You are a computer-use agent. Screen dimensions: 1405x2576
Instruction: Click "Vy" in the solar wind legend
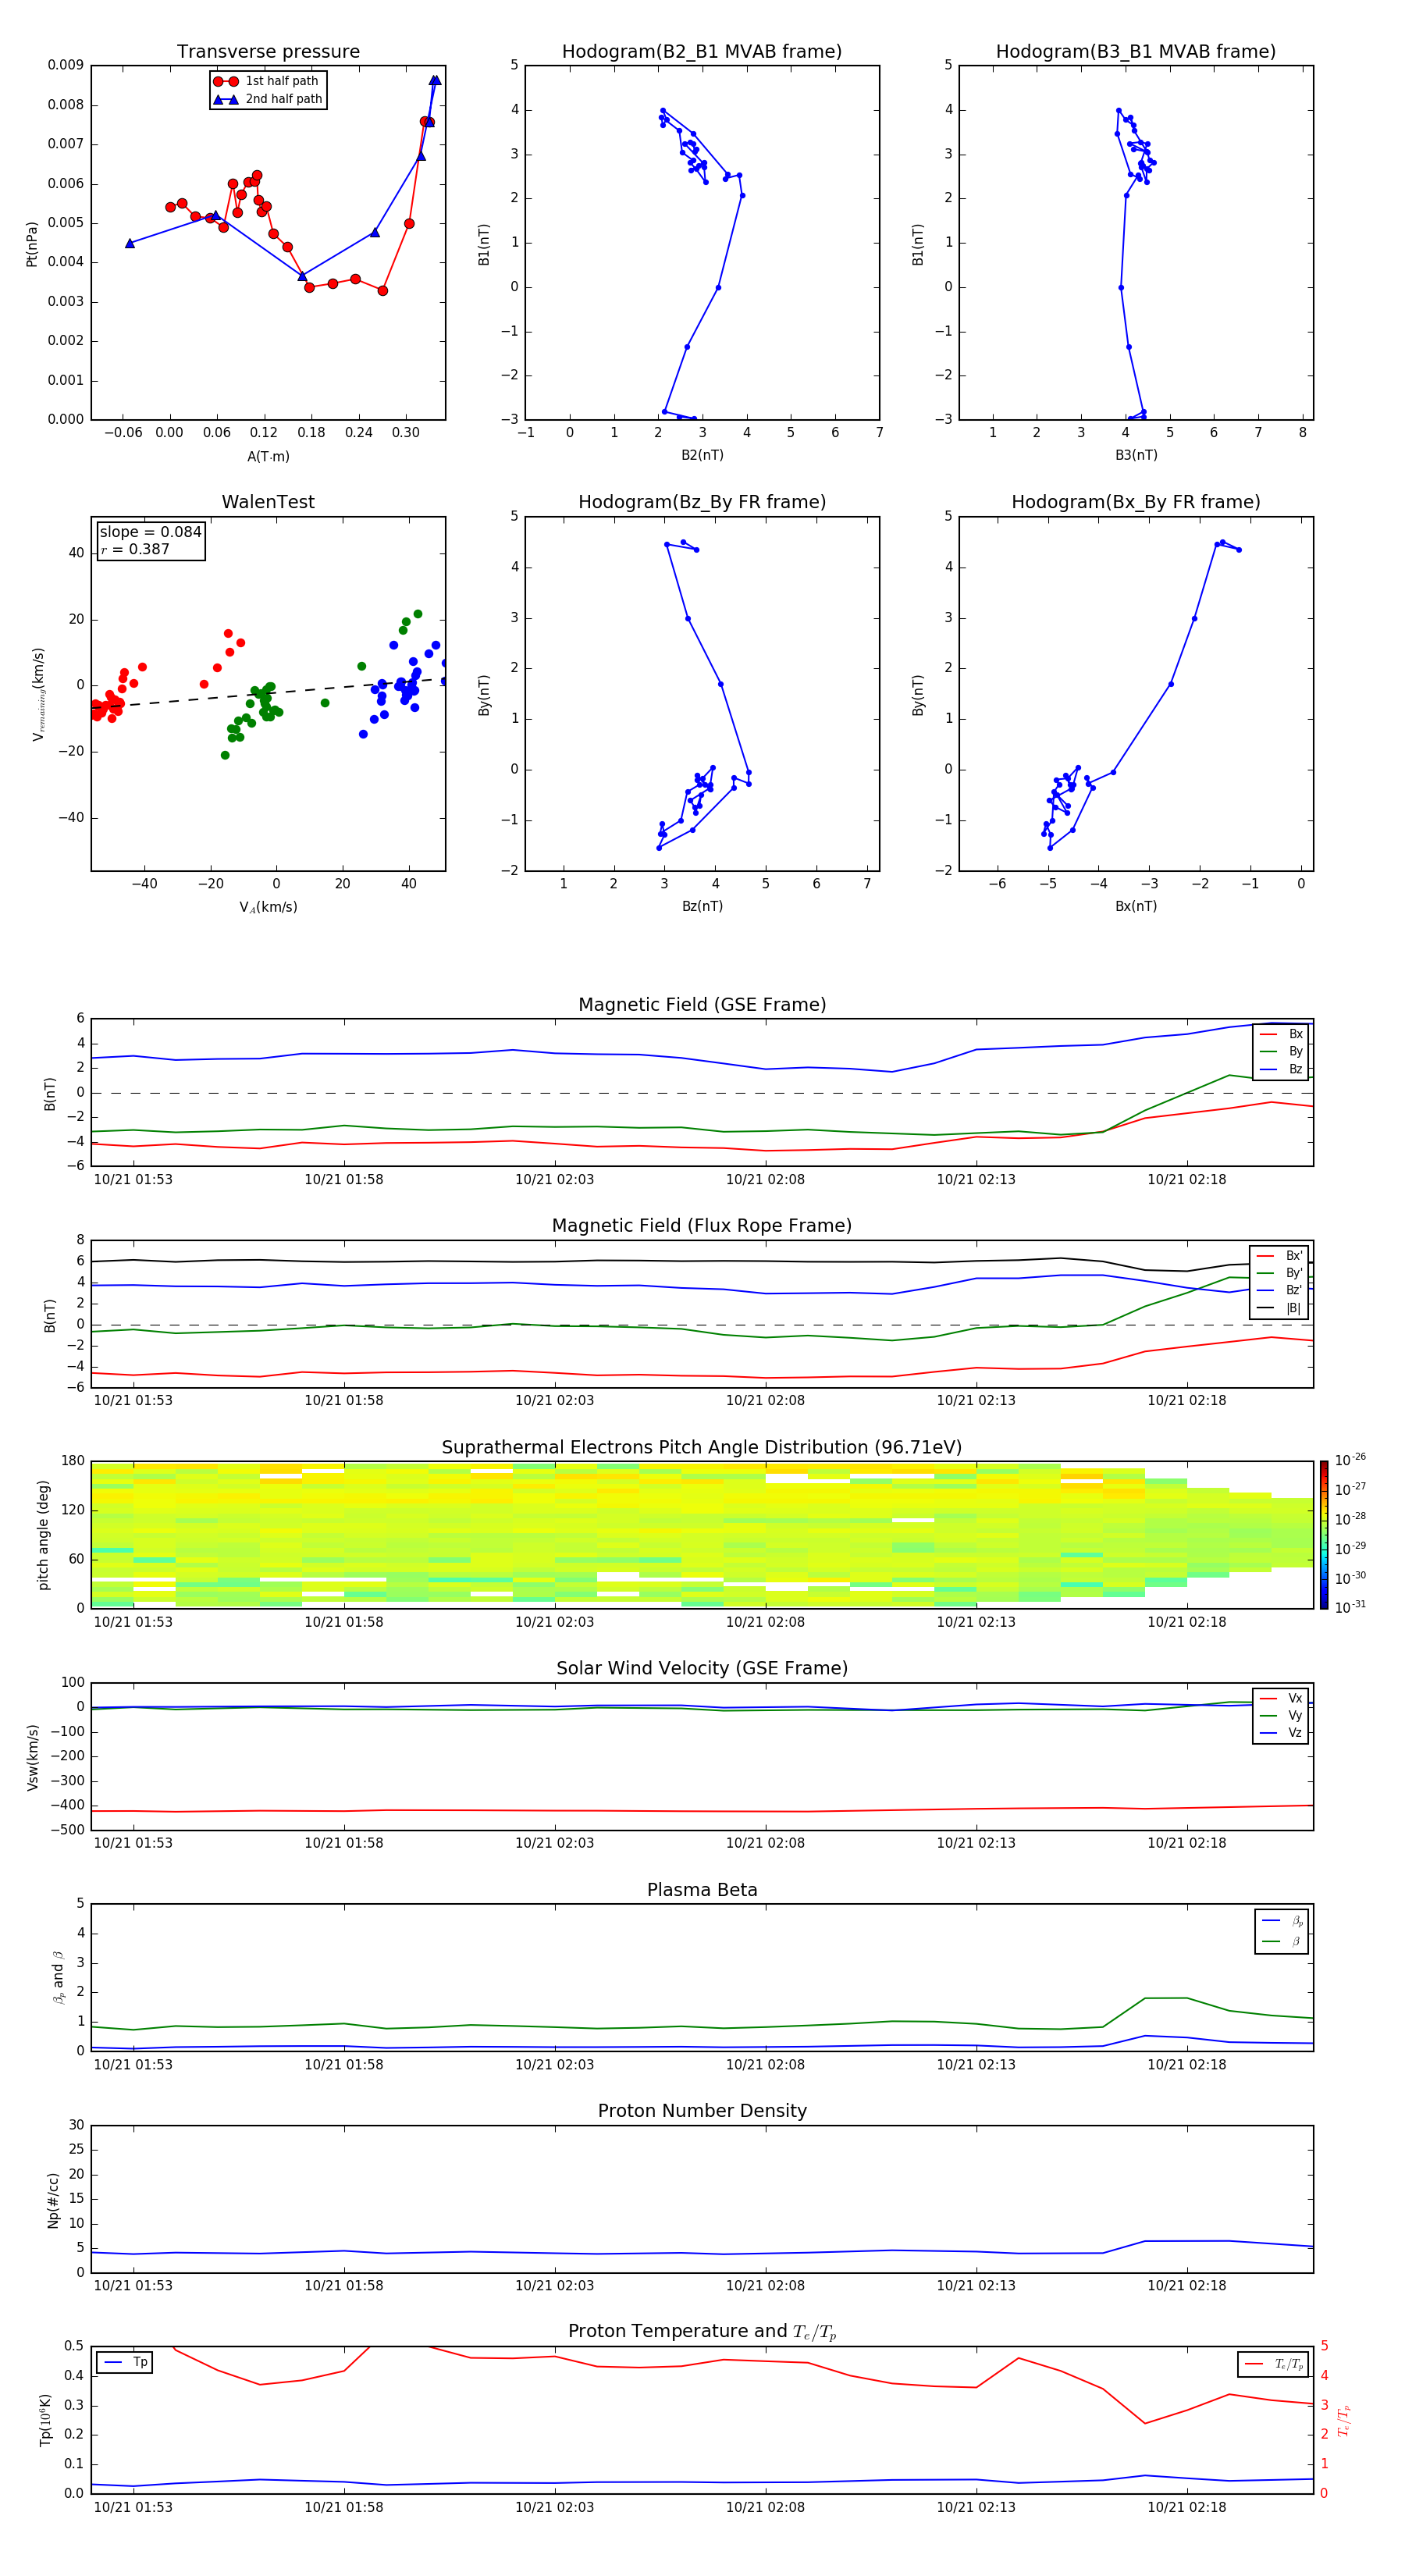[1295, 1716]
